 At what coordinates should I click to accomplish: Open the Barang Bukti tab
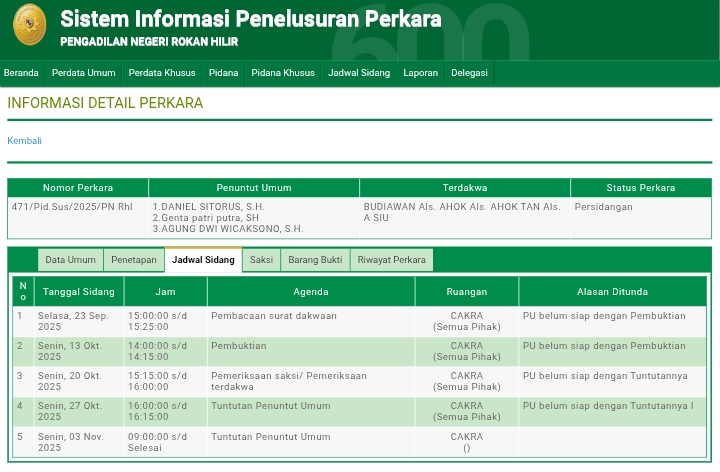coord(315,260)
